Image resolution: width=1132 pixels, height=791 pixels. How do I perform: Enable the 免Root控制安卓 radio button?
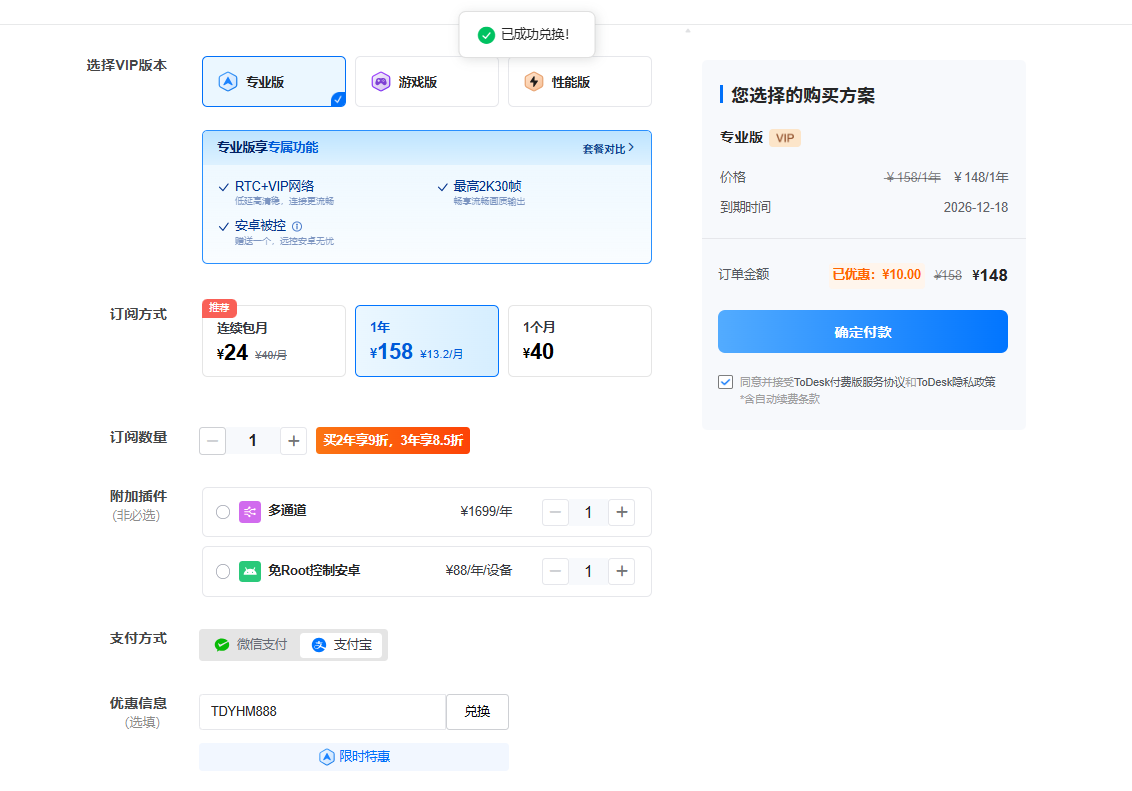click(223, 572)
